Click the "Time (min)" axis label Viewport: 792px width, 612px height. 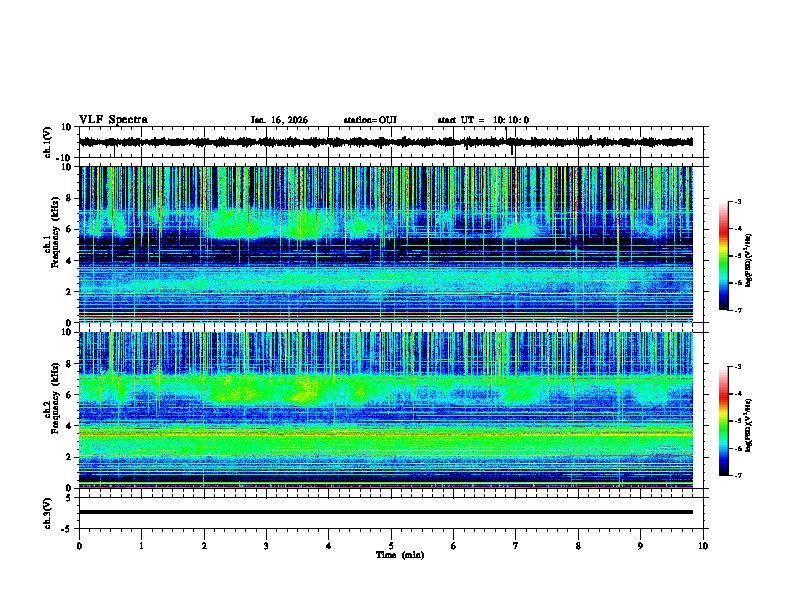[x=400, y=555]
